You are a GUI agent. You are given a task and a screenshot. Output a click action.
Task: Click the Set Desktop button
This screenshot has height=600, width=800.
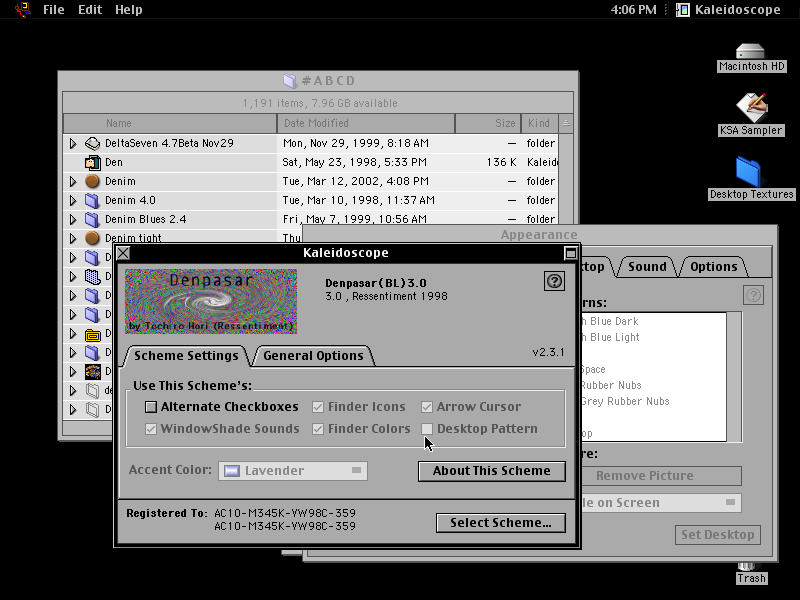click(x=718, y=535)
